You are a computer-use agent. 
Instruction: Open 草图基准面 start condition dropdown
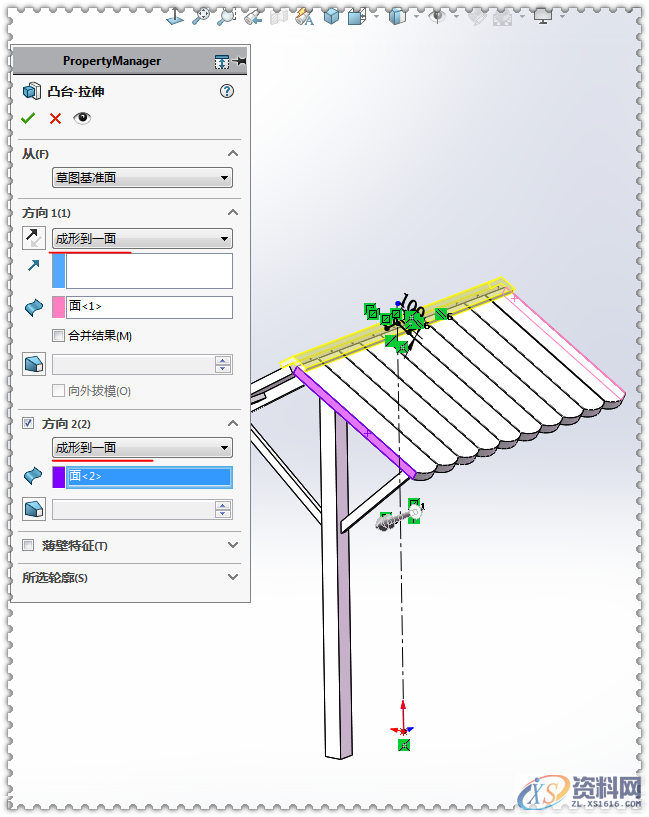coord(142,178)
